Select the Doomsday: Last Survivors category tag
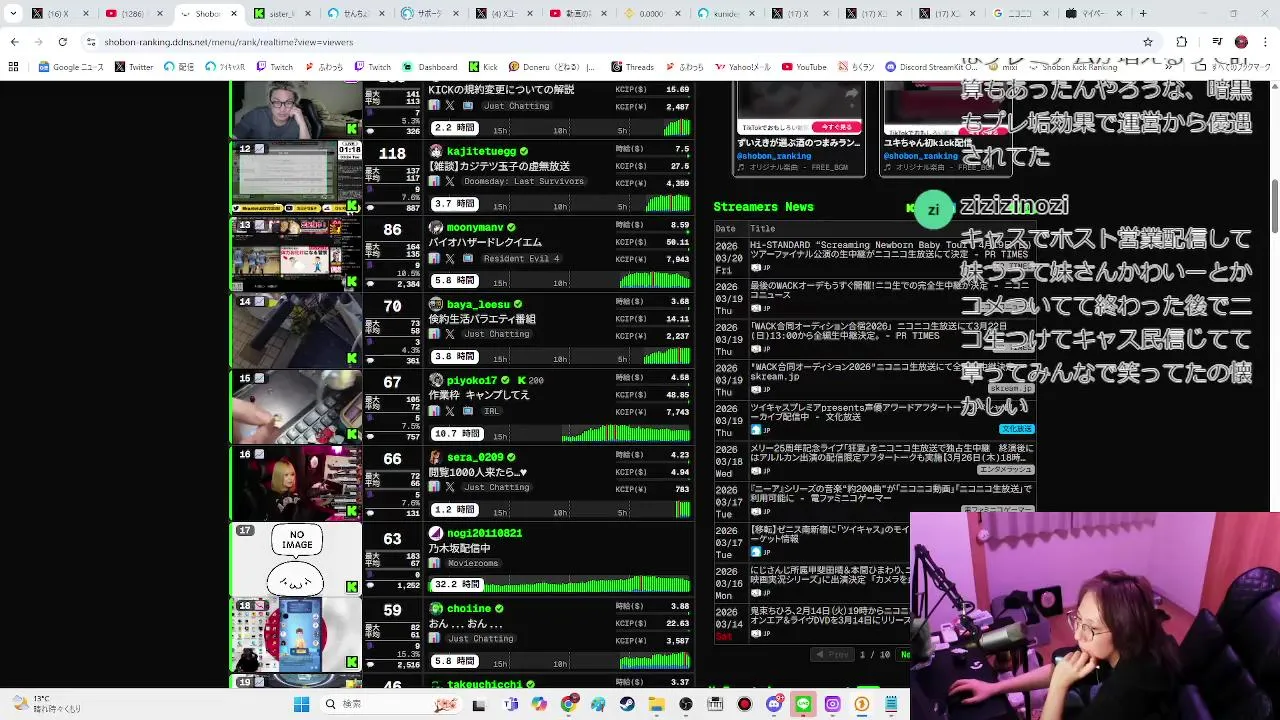Viewport: 1280px width, 720px height. click(523, 181)
